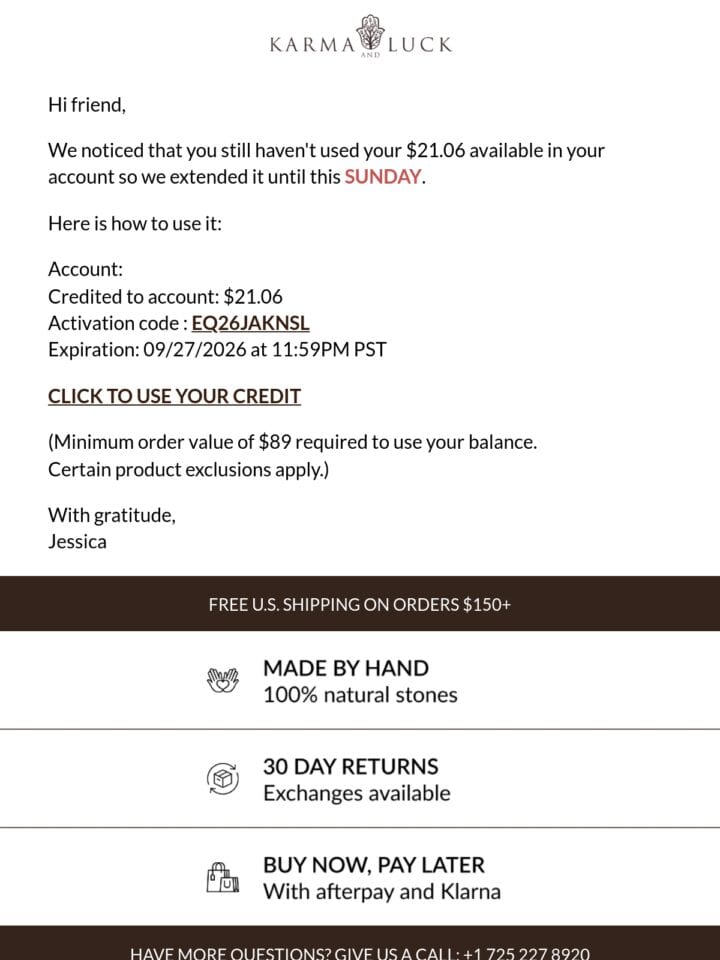Open the EQ26JAKNSL activation code link
This screenshot has height=960, width=720.
[x=250, y=323]
